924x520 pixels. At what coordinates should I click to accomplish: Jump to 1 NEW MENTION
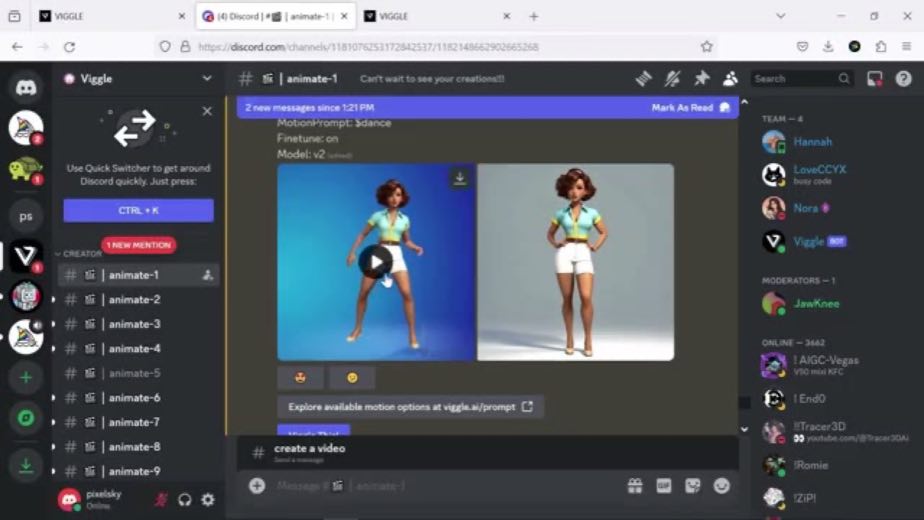[138, 245]
